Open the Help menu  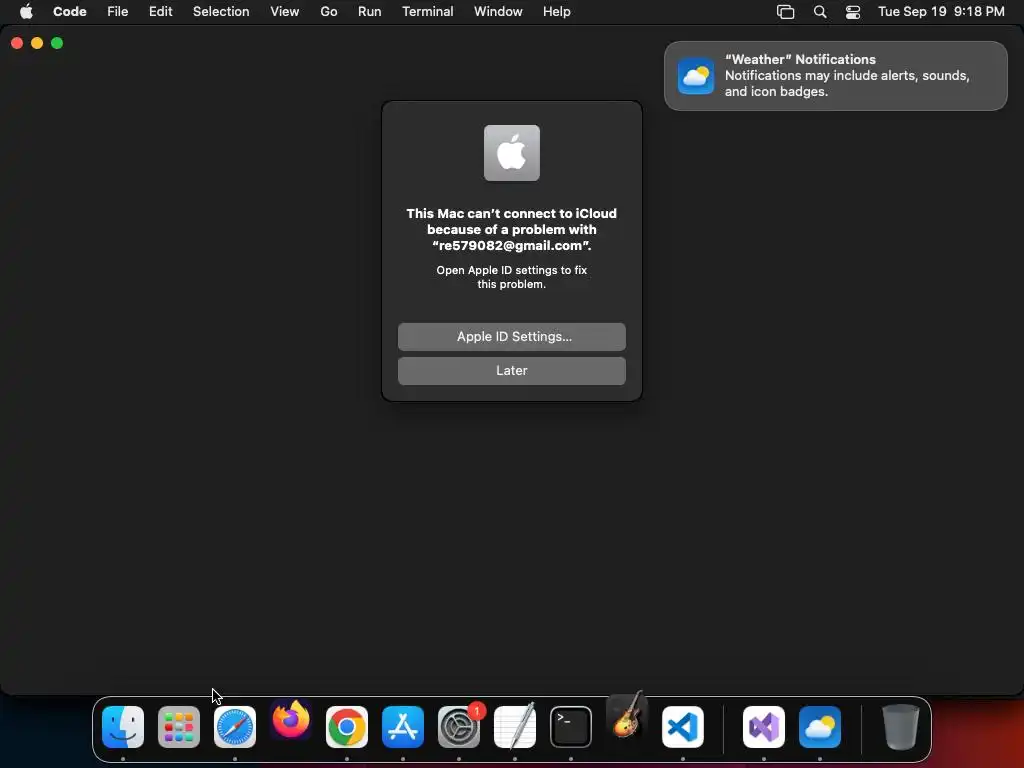557,11
